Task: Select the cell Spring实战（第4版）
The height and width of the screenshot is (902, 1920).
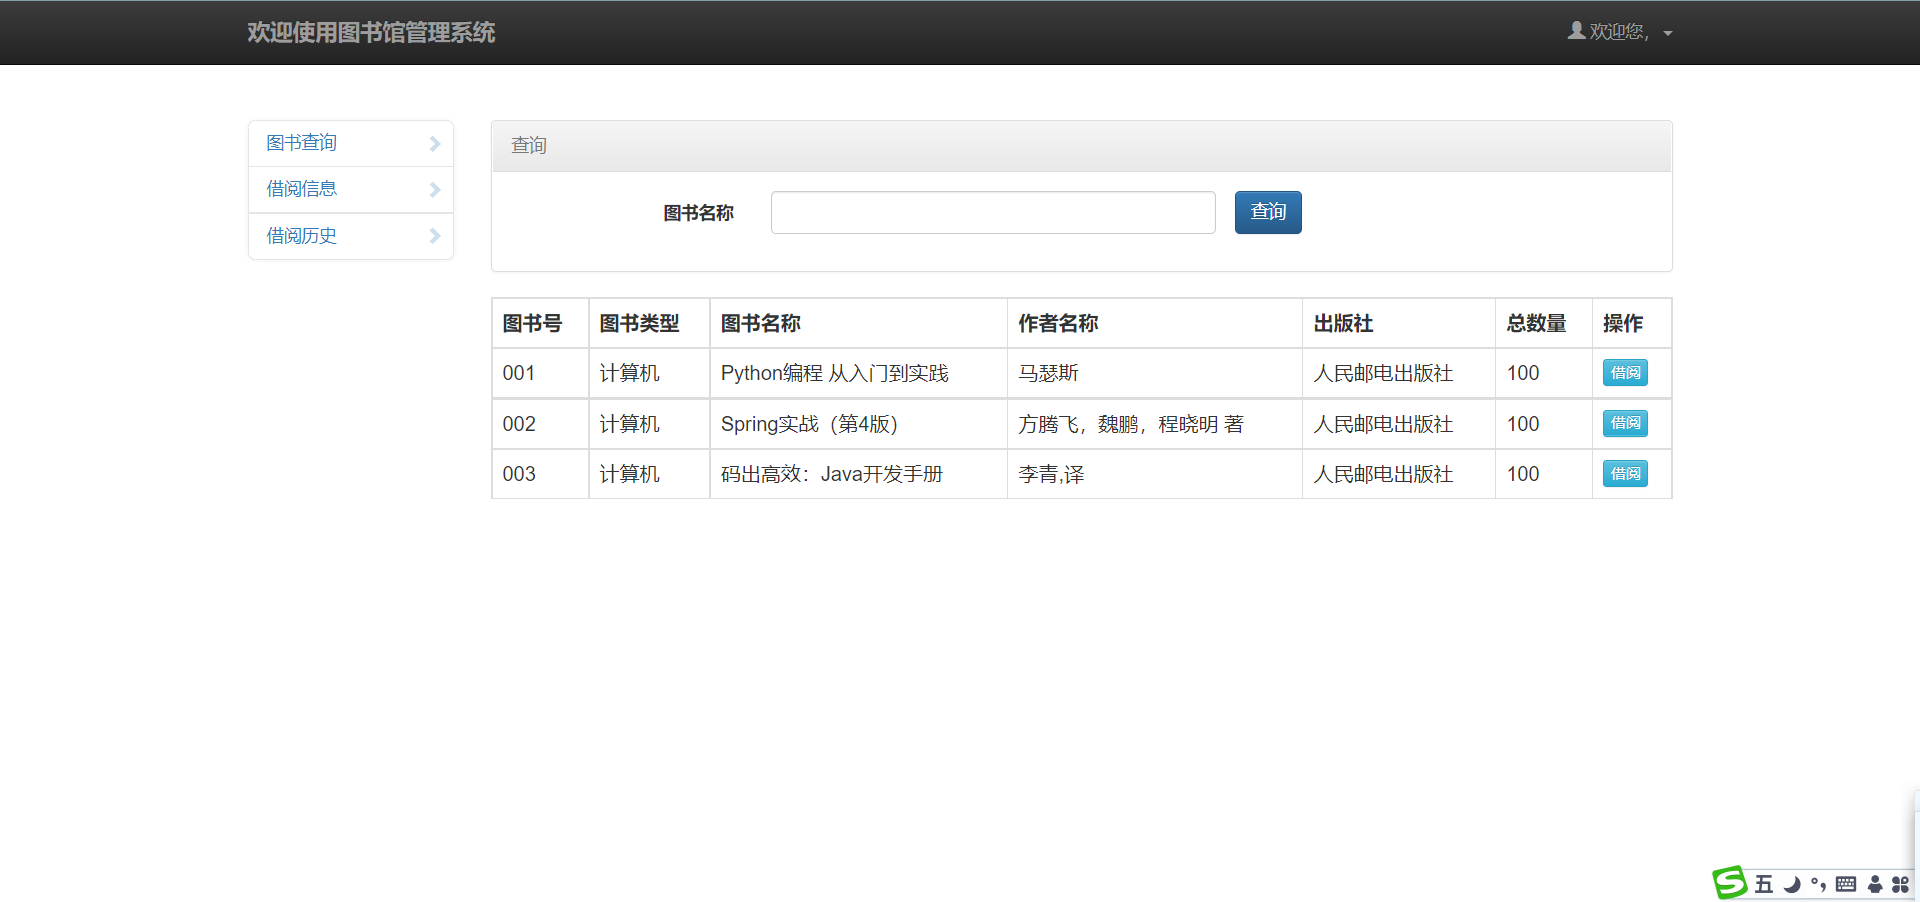Action: 858,424
